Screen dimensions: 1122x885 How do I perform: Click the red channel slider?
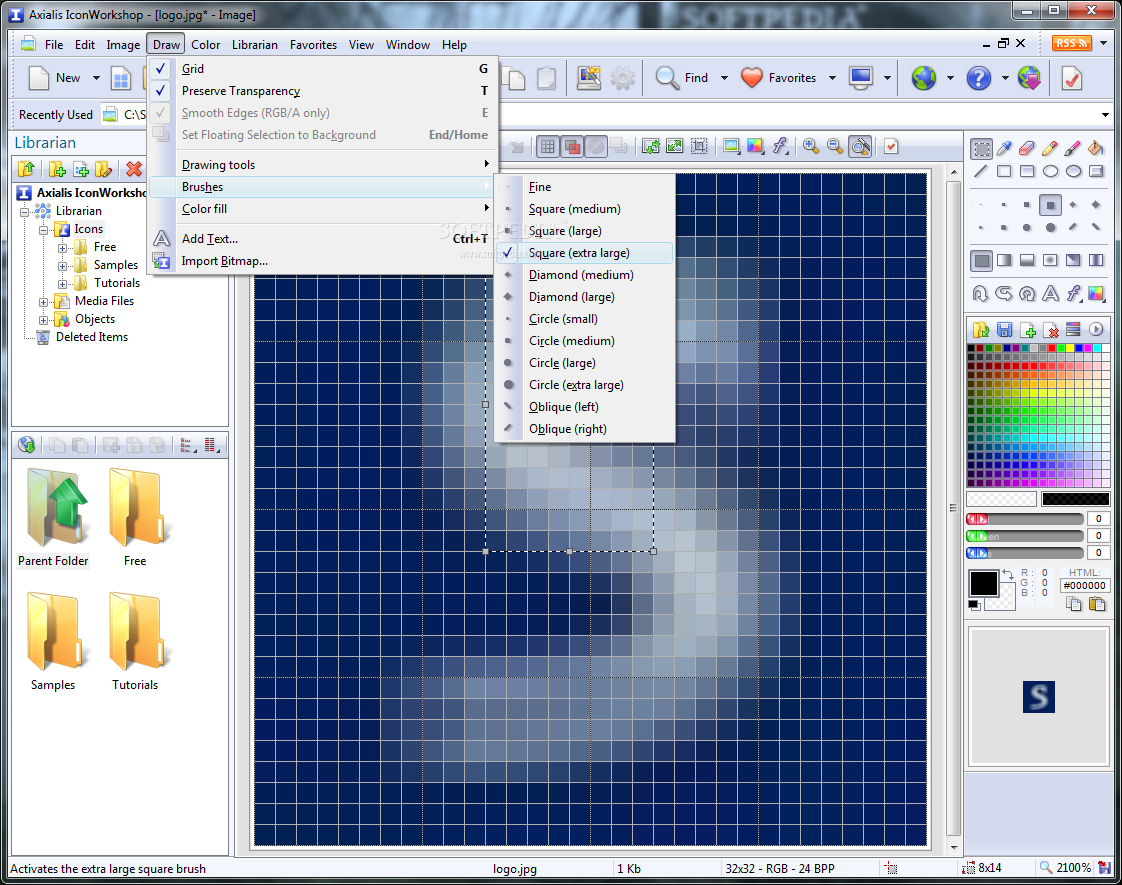(1025, 519)
